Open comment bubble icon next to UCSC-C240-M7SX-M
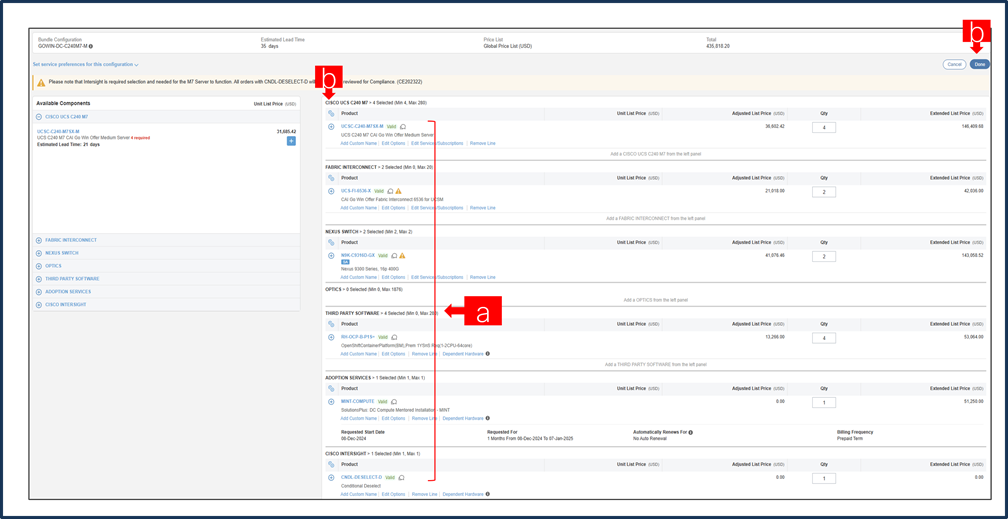 click(x=403, y=127)
